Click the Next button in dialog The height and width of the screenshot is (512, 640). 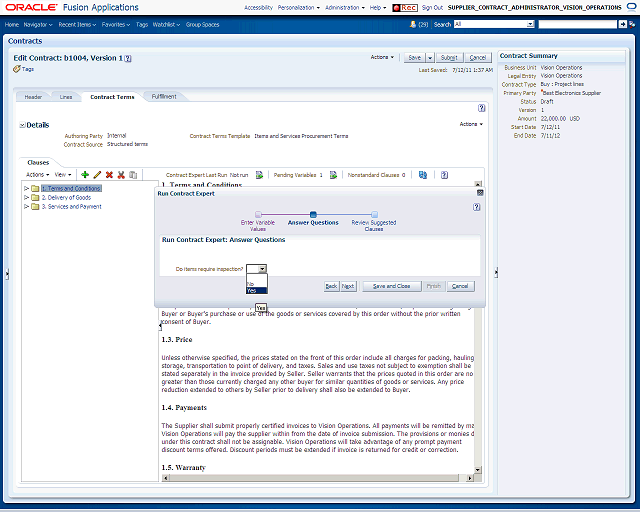[348, 286]
